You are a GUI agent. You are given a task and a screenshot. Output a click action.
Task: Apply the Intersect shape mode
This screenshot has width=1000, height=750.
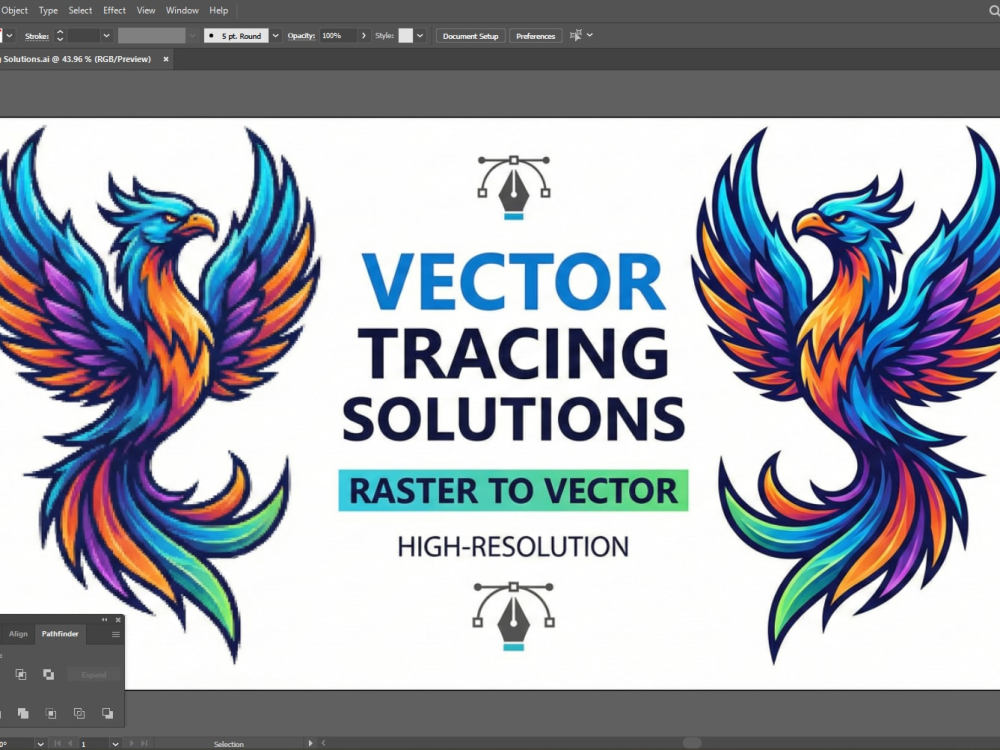[x=21, y=674]
